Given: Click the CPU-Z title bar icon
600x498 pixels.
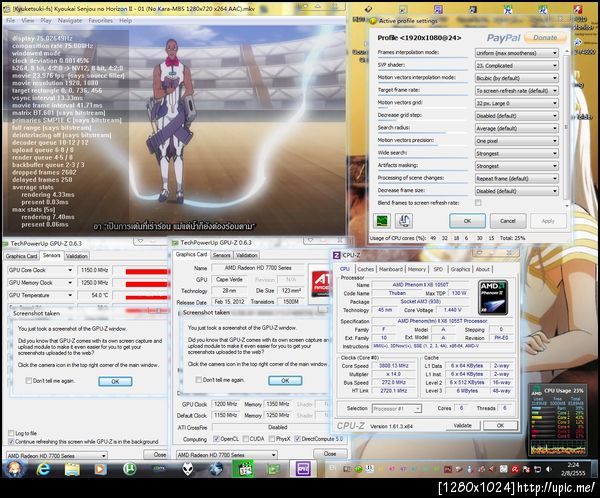Looking at the screenshot, I should click(337, 255).
